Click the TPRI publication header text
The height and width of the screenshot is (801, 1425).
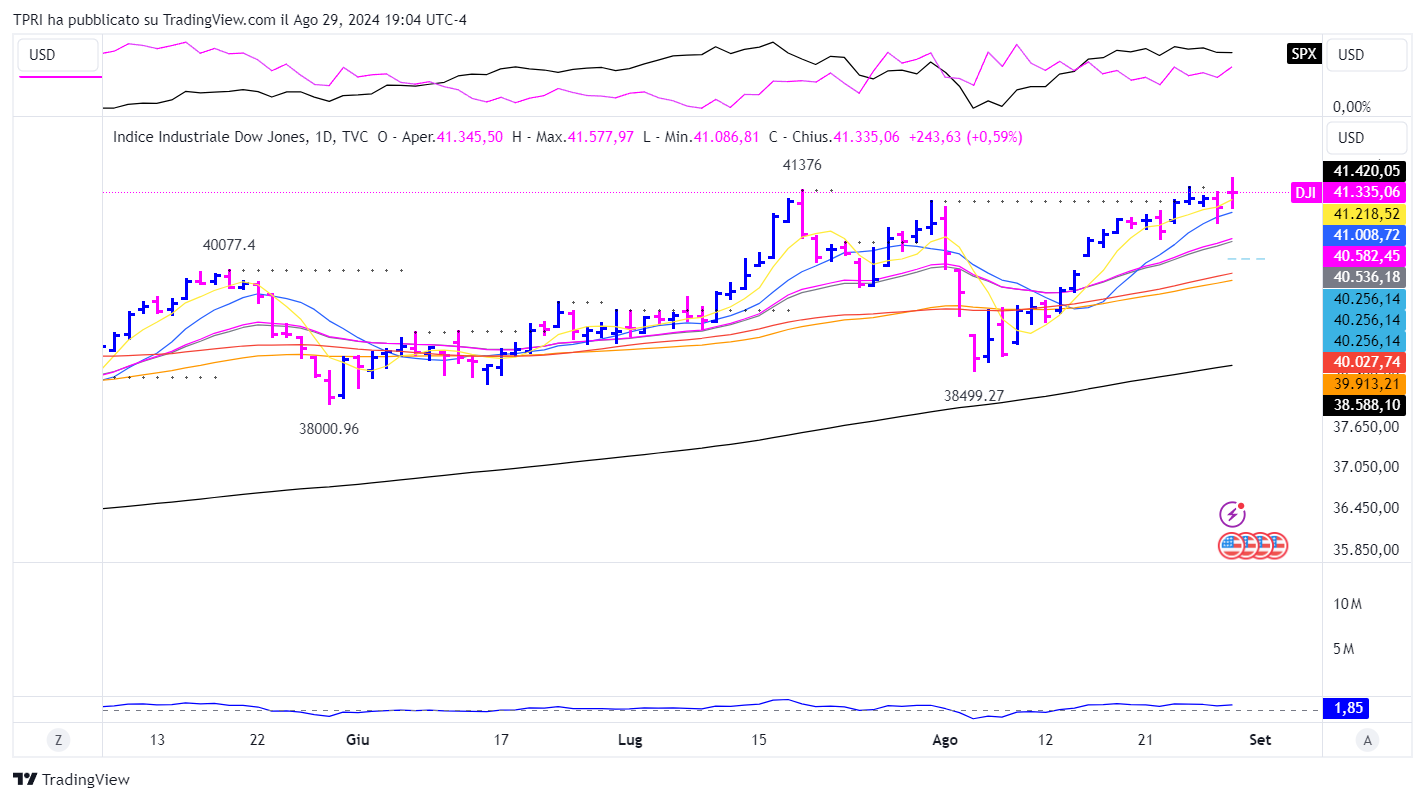tap(239, 20)
